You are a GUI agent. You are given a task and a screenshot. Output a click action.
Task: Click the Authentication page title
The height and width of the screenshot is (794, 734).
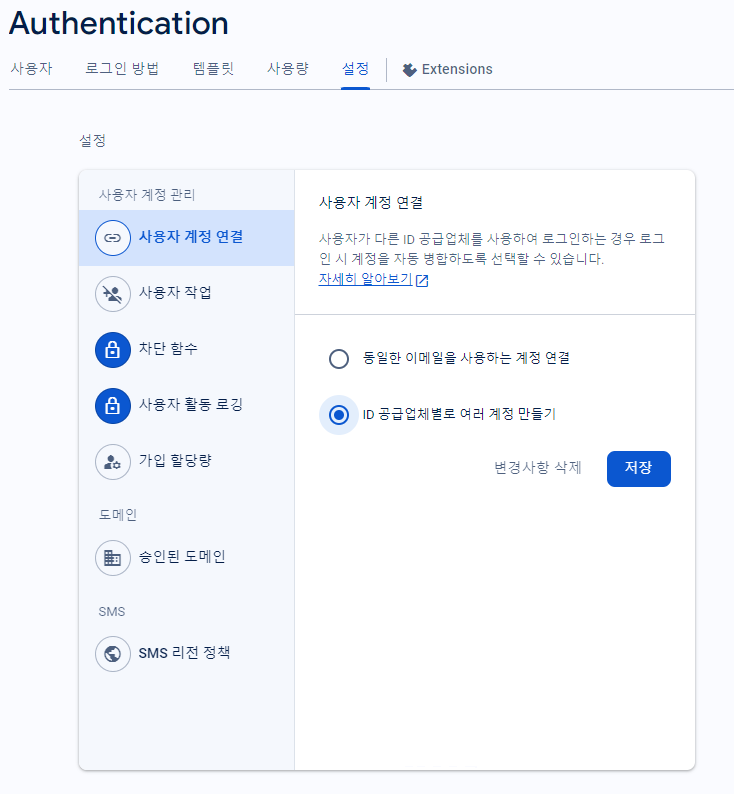(119, 23)
